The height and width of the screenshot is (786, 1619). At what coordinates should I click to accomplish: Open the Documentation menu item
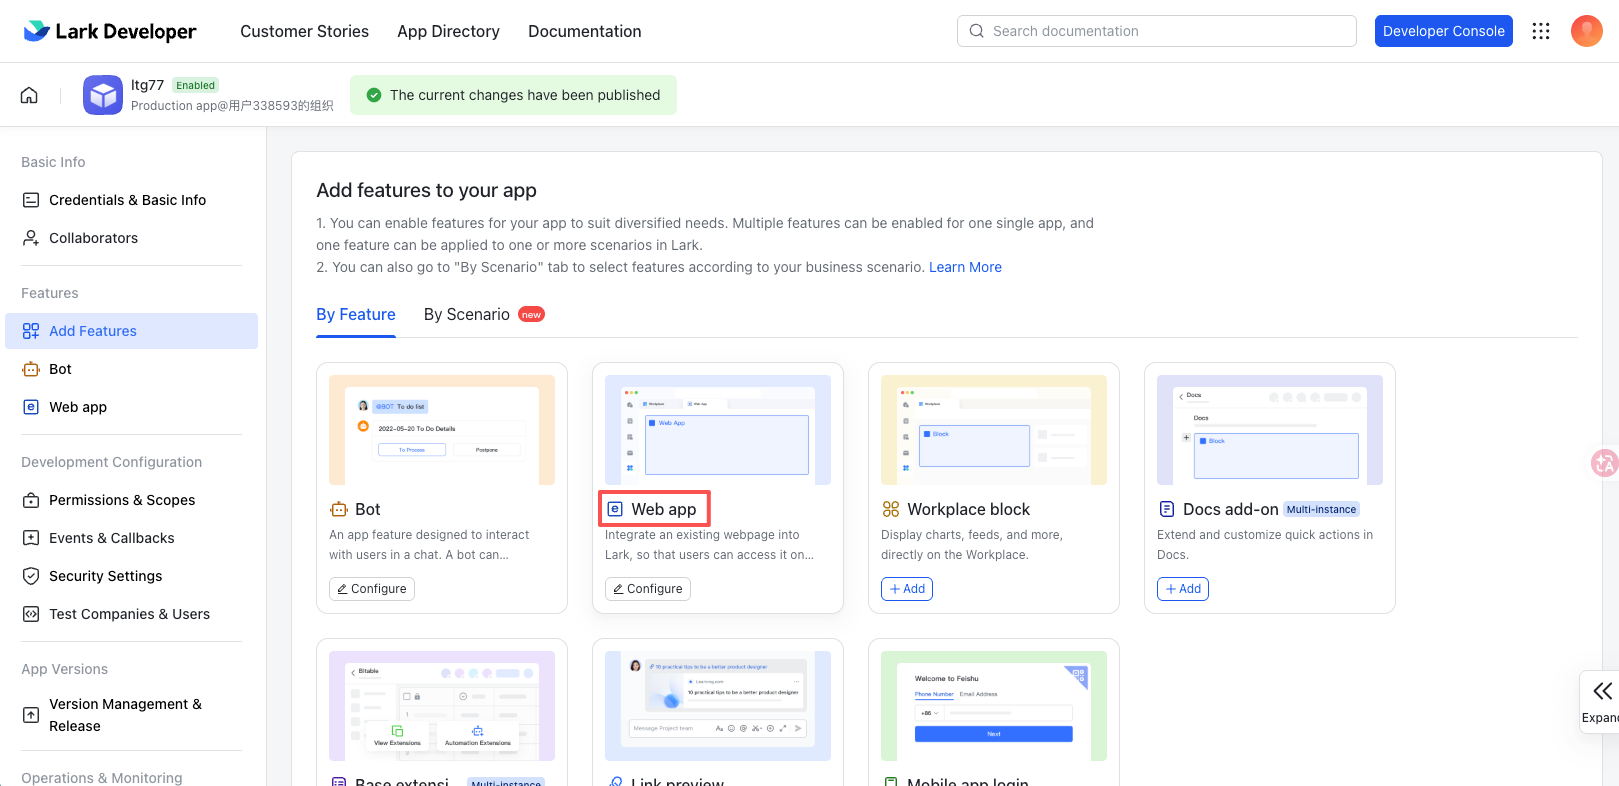coord(584,31)
